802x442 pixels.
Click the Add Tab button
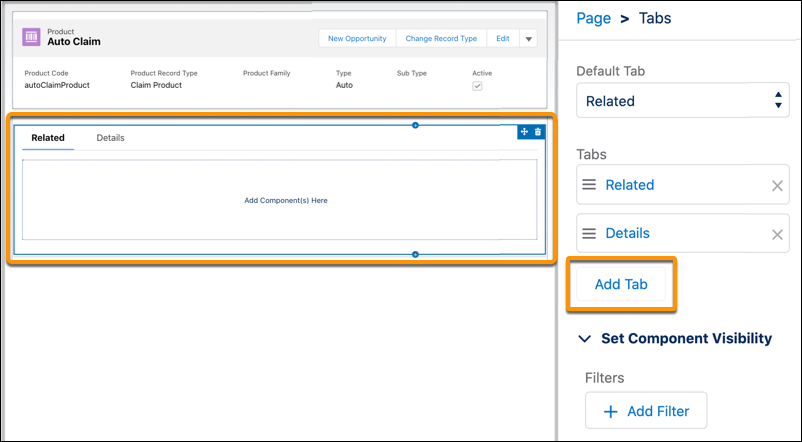point(621,284)
